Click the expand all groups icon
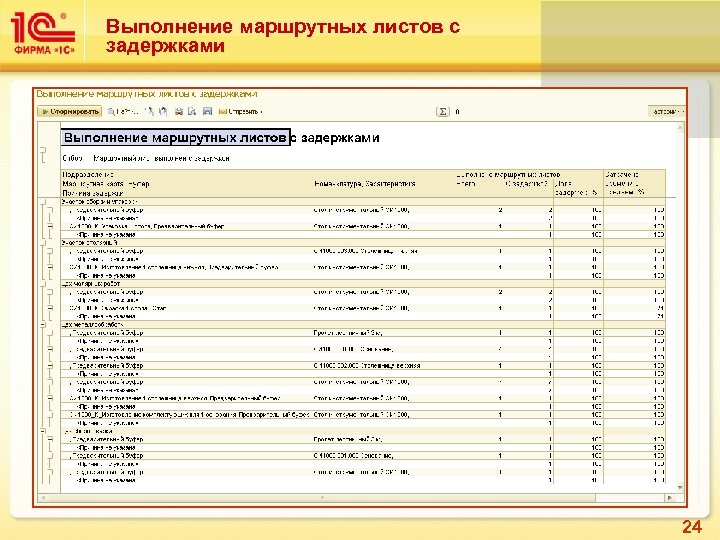Viewport: 720px width, 540px height. click(x=149, y=112)
